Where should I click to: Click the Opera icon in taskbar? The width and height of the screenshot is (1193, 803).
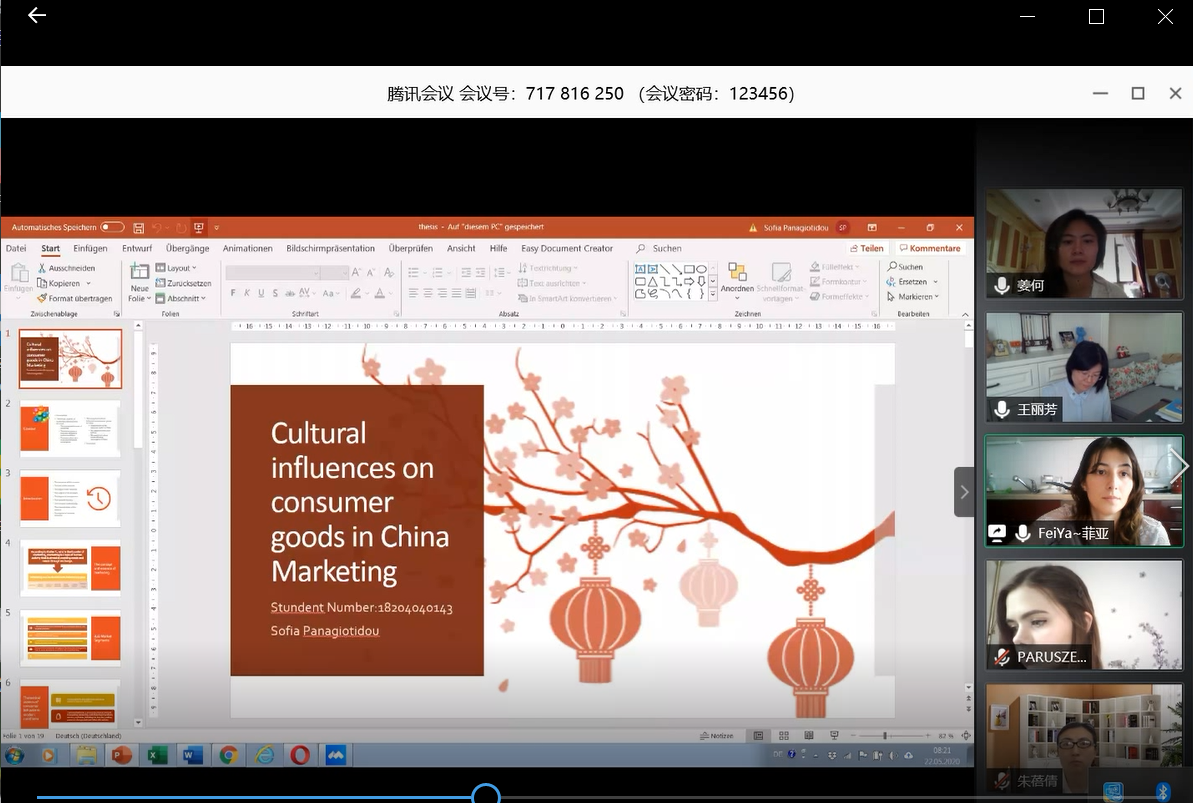(300, 756)
